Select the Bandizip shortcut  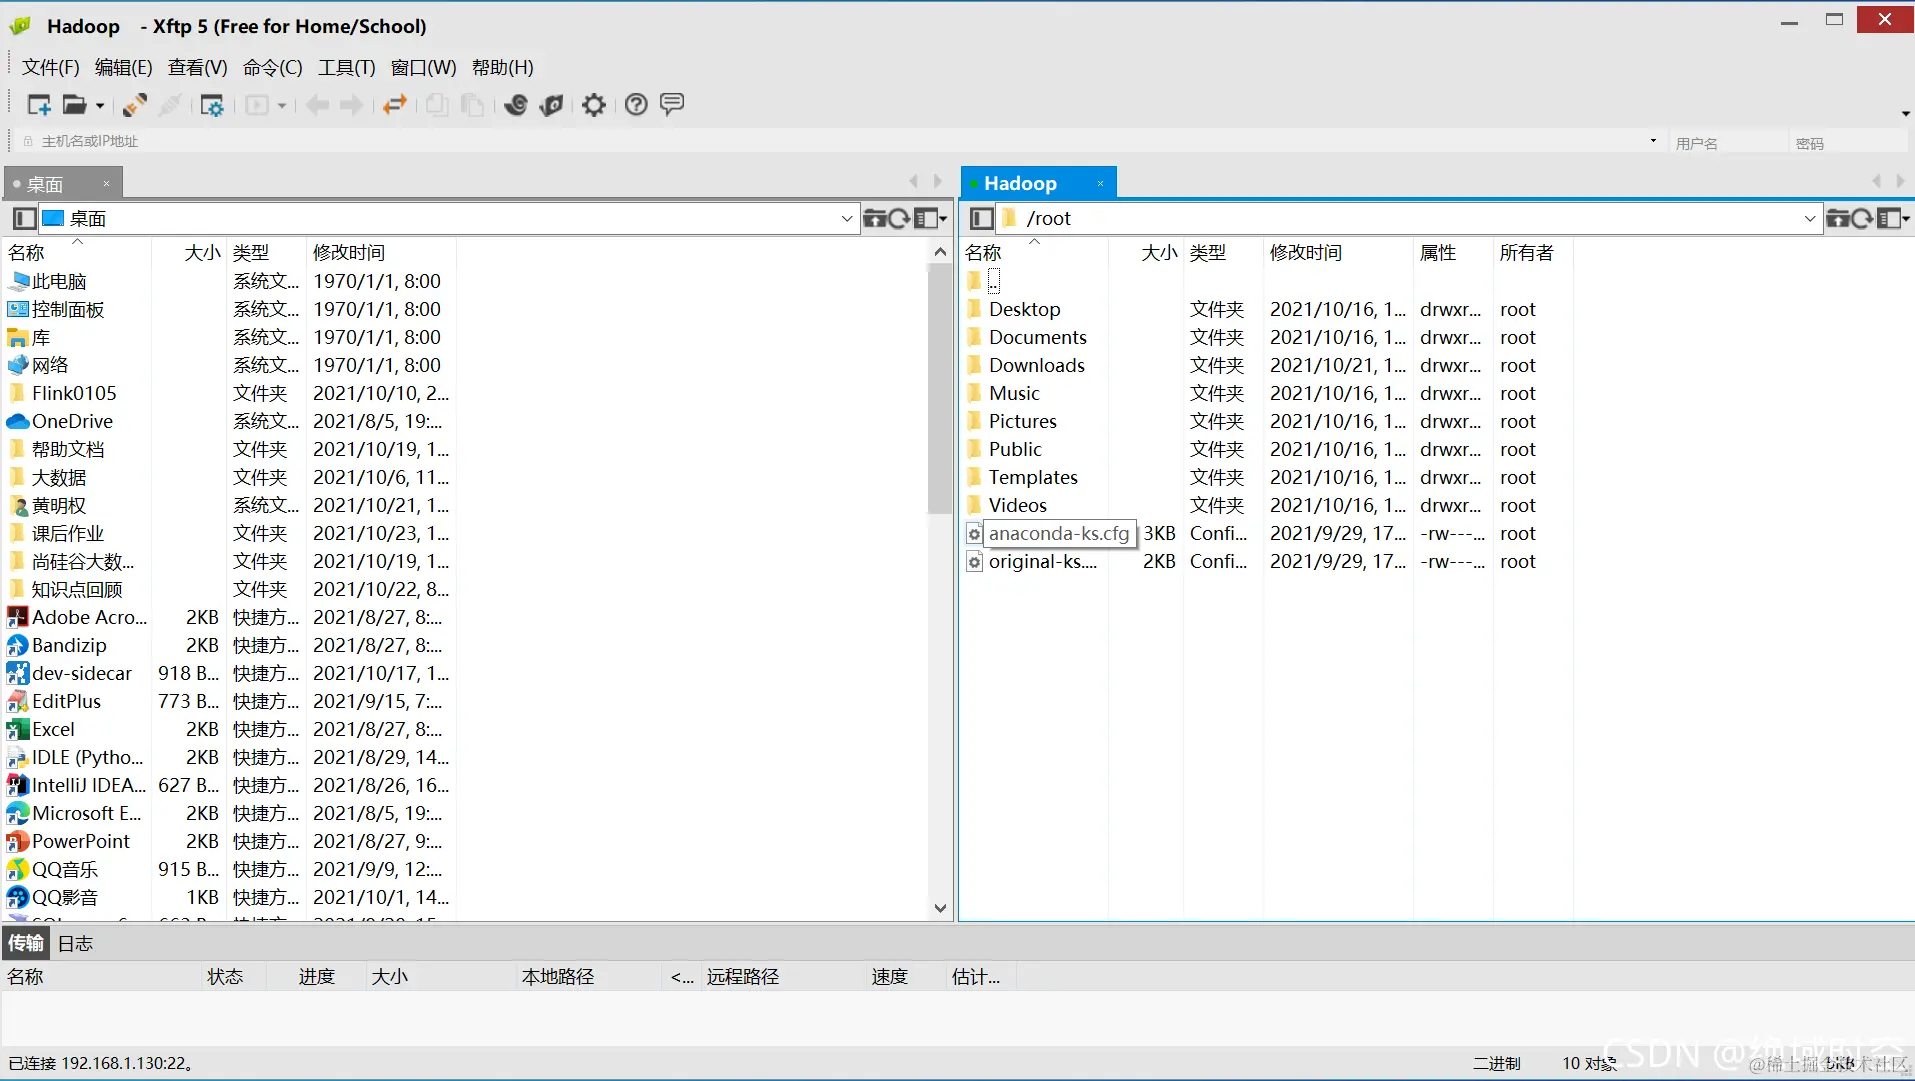[x=69, y=646]
